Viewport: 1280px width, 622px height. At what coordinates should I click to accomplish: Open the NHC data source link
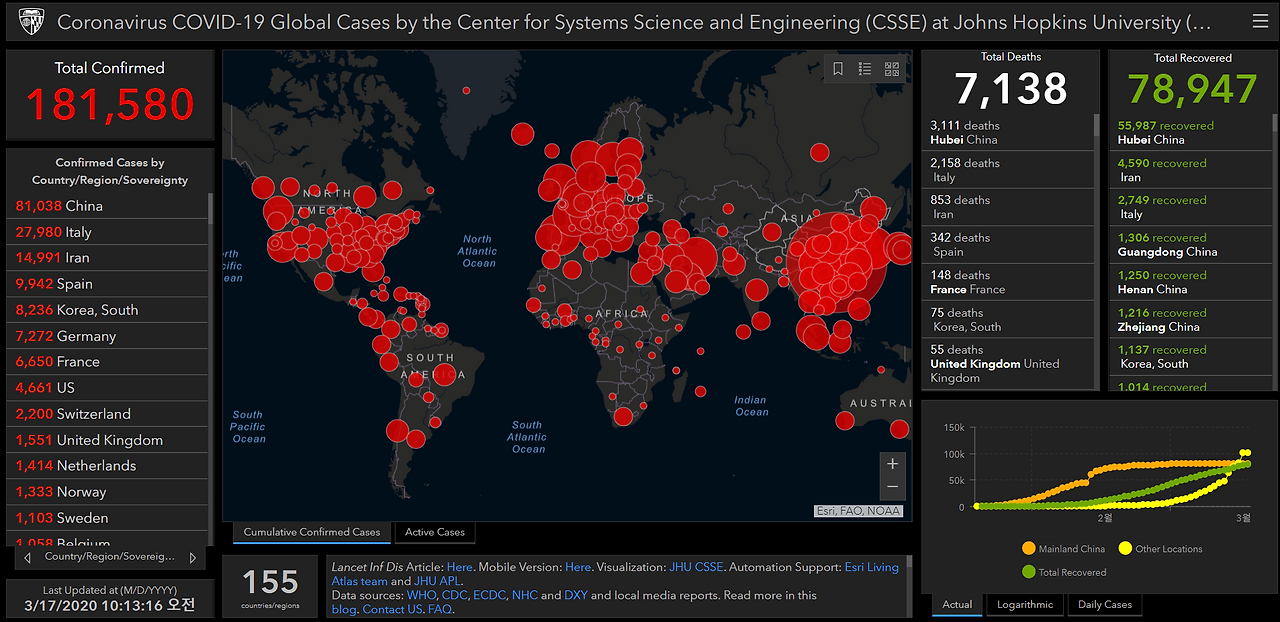(524, 595)
